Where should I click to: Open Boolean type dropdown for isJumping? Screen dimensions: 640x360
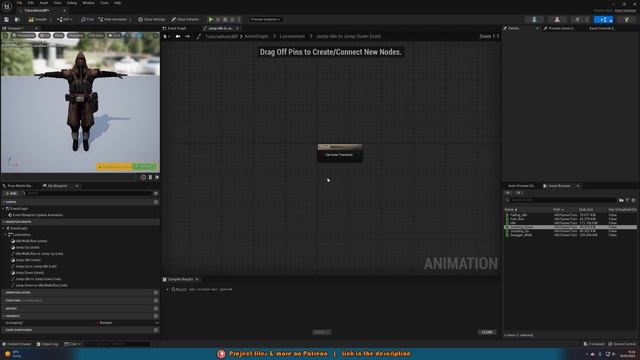pos(105,323)
